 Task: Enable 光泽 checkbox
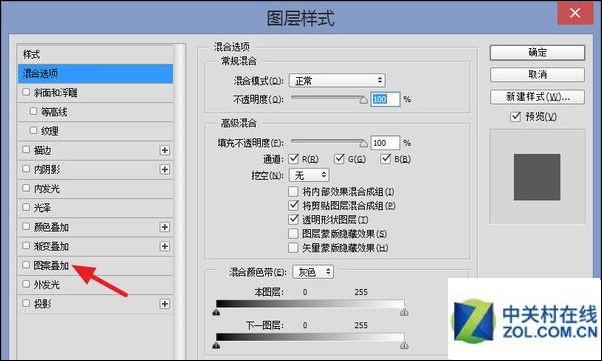pos(26,207)
